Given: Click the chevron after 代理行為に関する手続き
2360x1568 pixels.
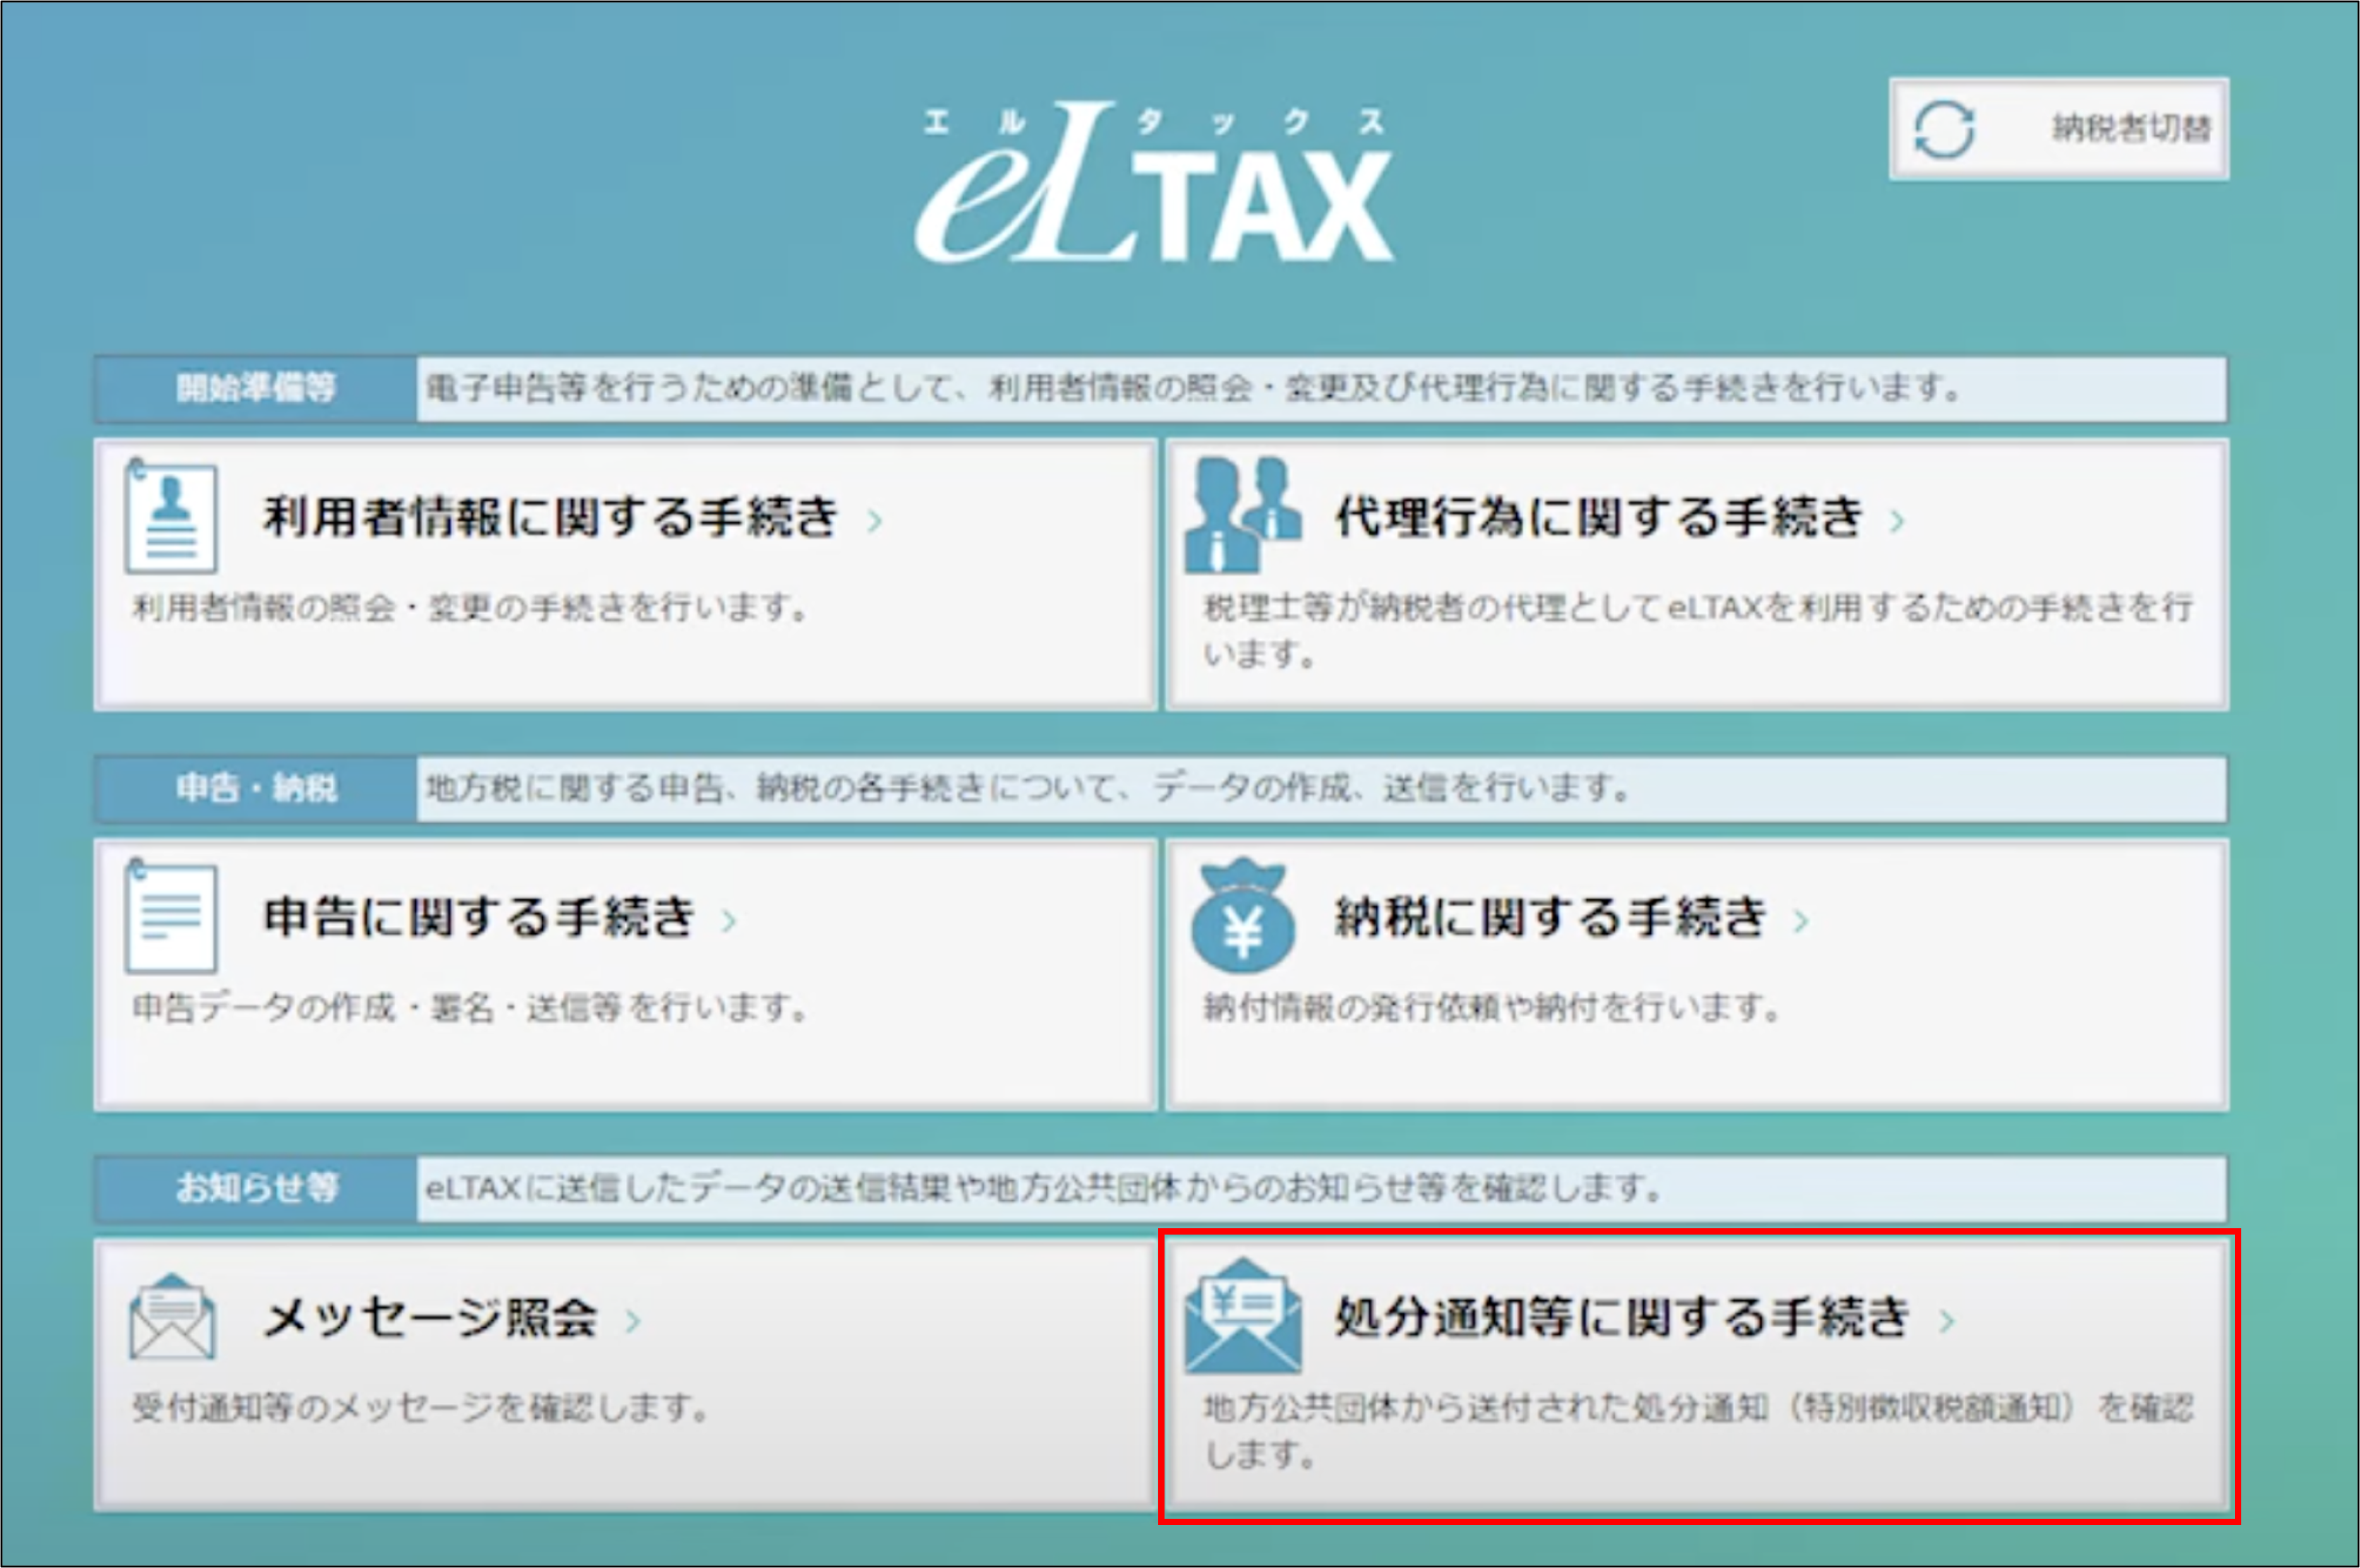Looking at the screenshot, I should point(1897,521).
